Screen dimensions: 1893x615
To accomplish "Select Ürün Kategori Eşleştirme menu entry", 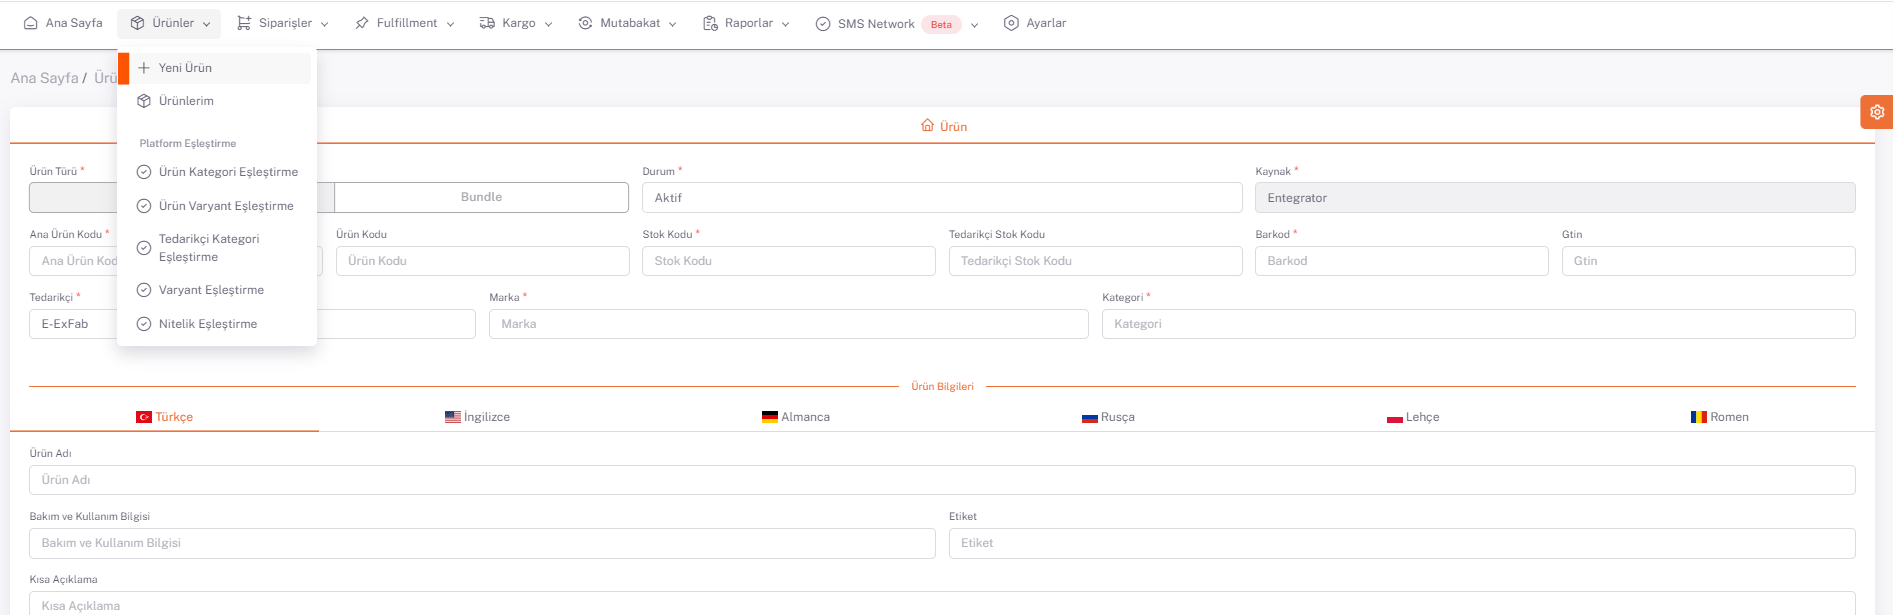I will click(x=228, y=172).
